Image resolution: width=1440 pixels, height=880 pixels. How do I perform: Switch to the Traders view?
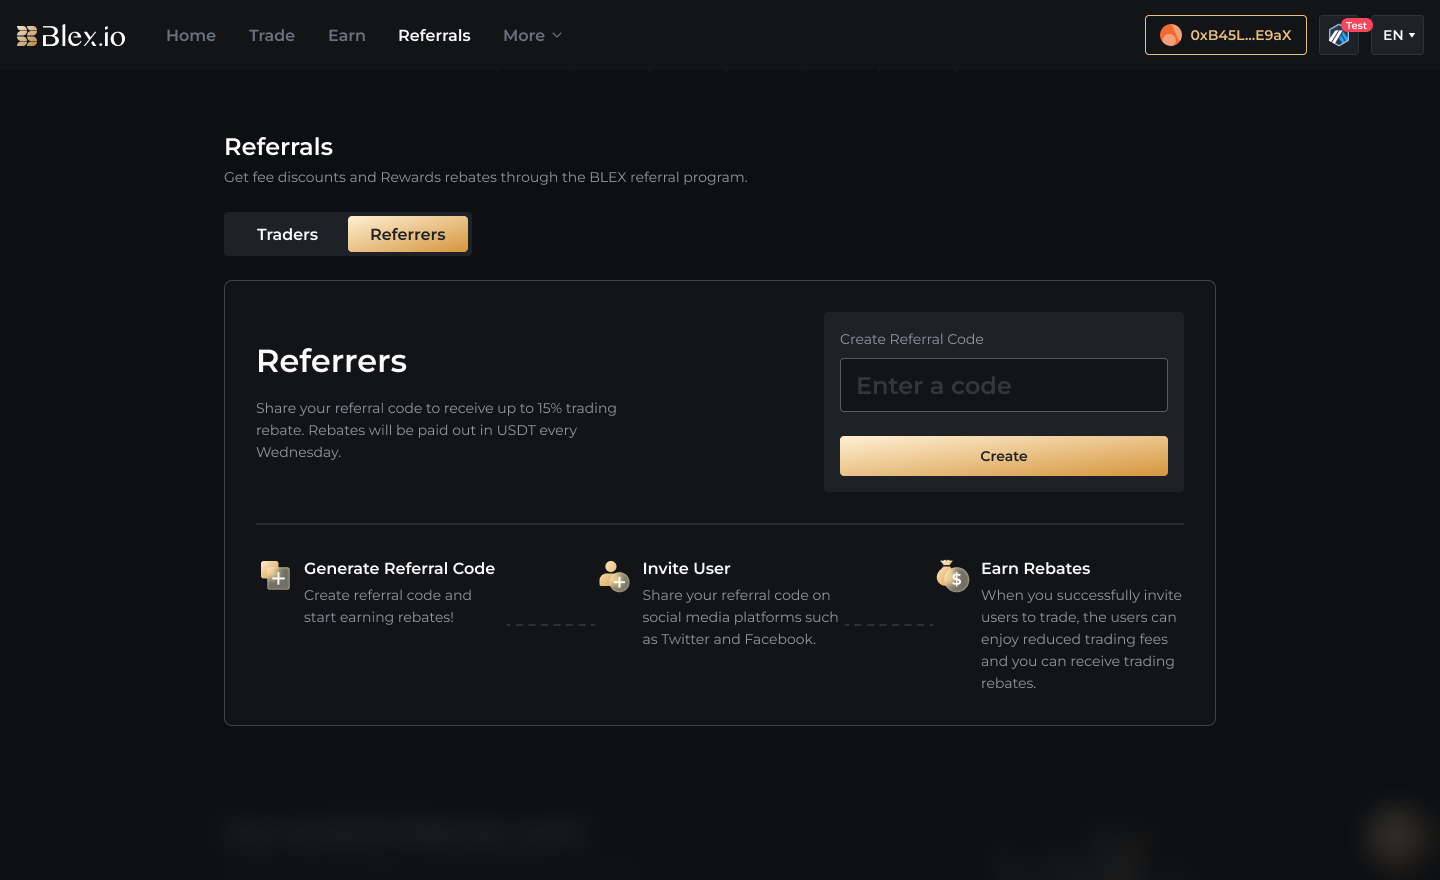point(287,234)
